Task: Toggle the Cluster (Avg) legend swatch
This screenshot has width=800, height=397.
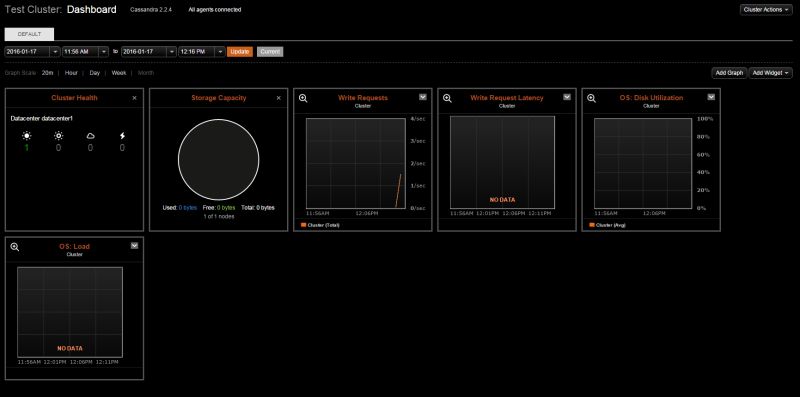Action: click(592, 225)
